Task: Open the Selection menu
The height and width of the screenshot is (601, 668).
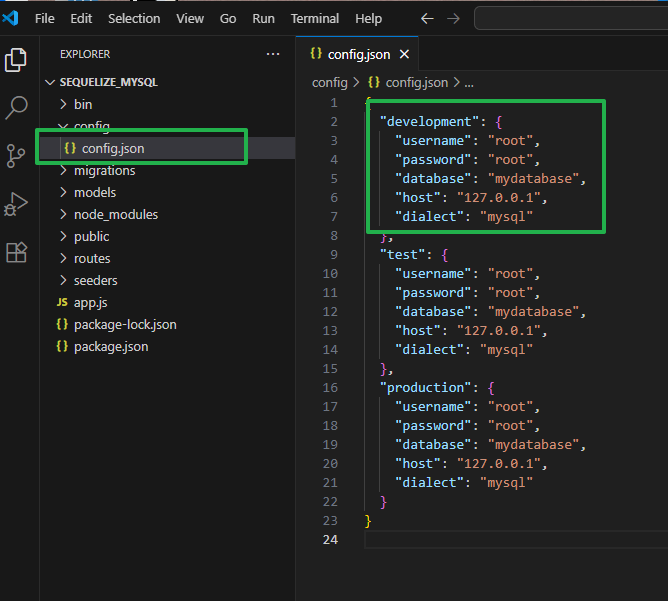Action: (x=134, y=19)
